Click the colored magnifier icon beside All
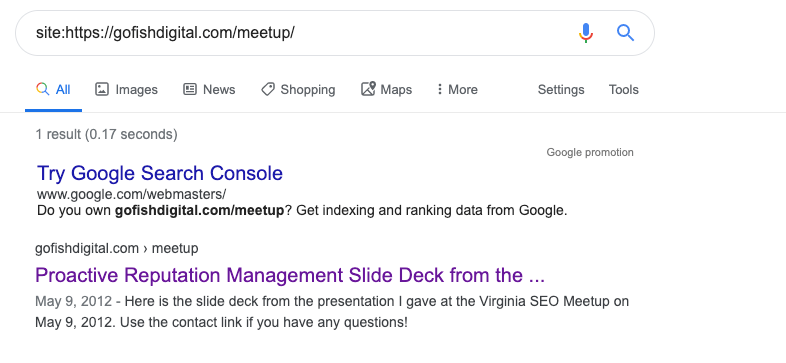Image resolution: width=786 pixels, height=363 pixels. 43,89
